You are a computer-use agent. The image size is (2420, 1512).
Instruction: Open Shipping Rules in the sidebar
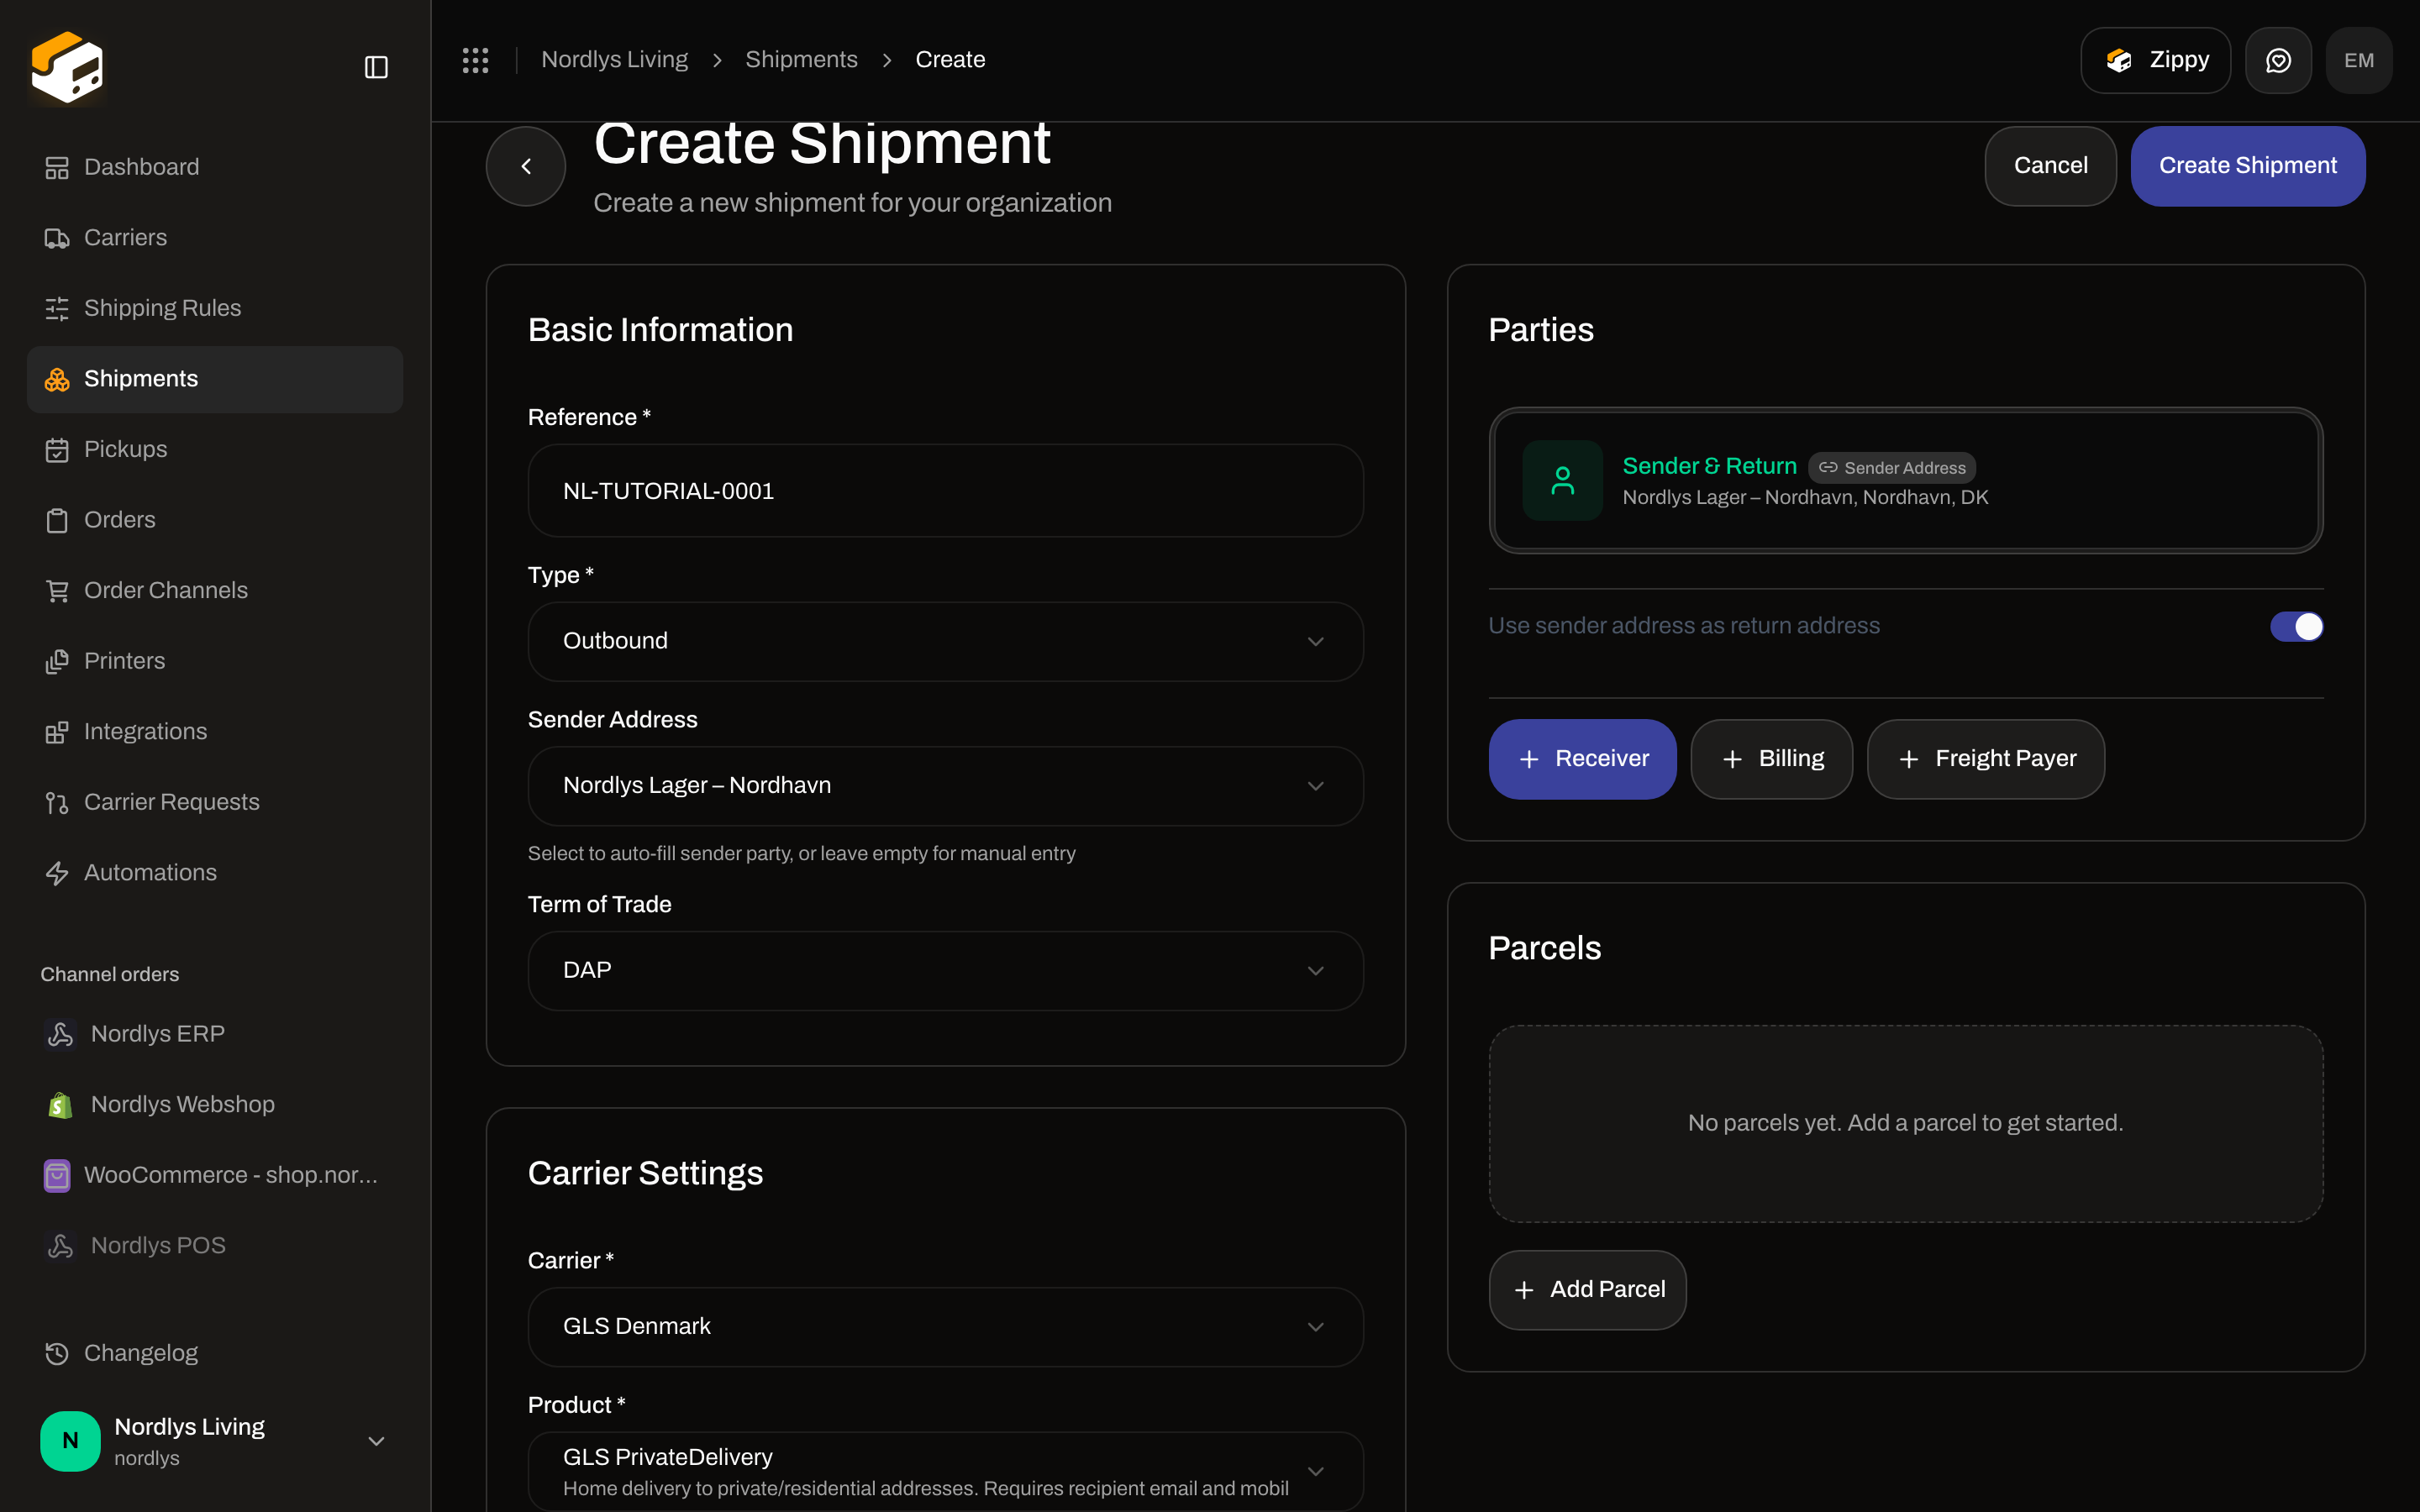pos(215,308)
